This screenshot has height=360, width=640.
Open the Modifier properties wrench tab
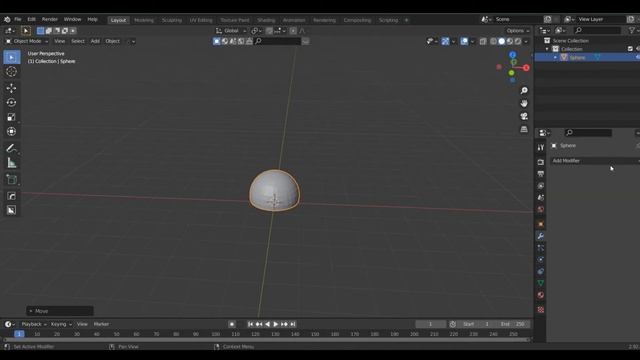click(540, 236)
